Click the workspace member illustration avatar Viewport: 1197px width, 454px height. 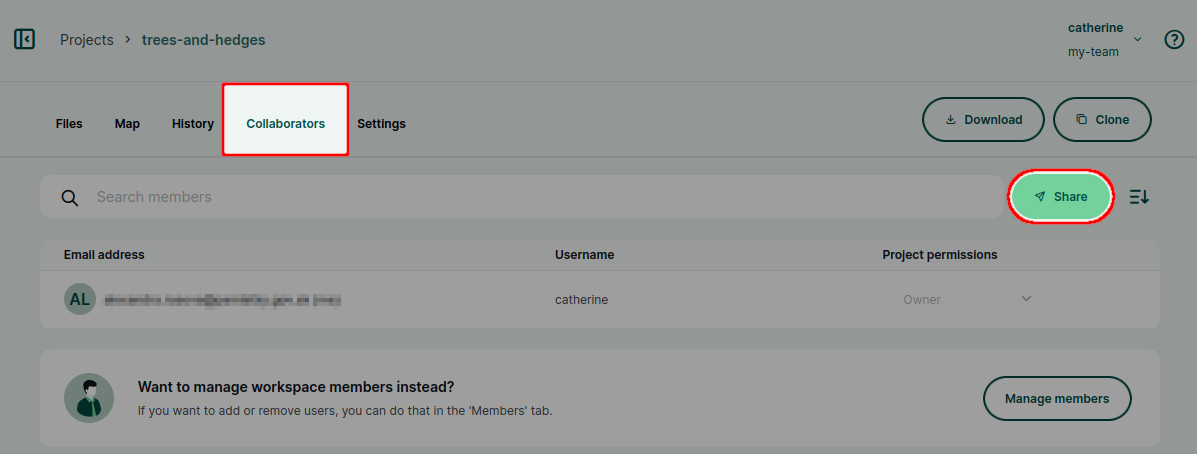[x=89, y=398]
